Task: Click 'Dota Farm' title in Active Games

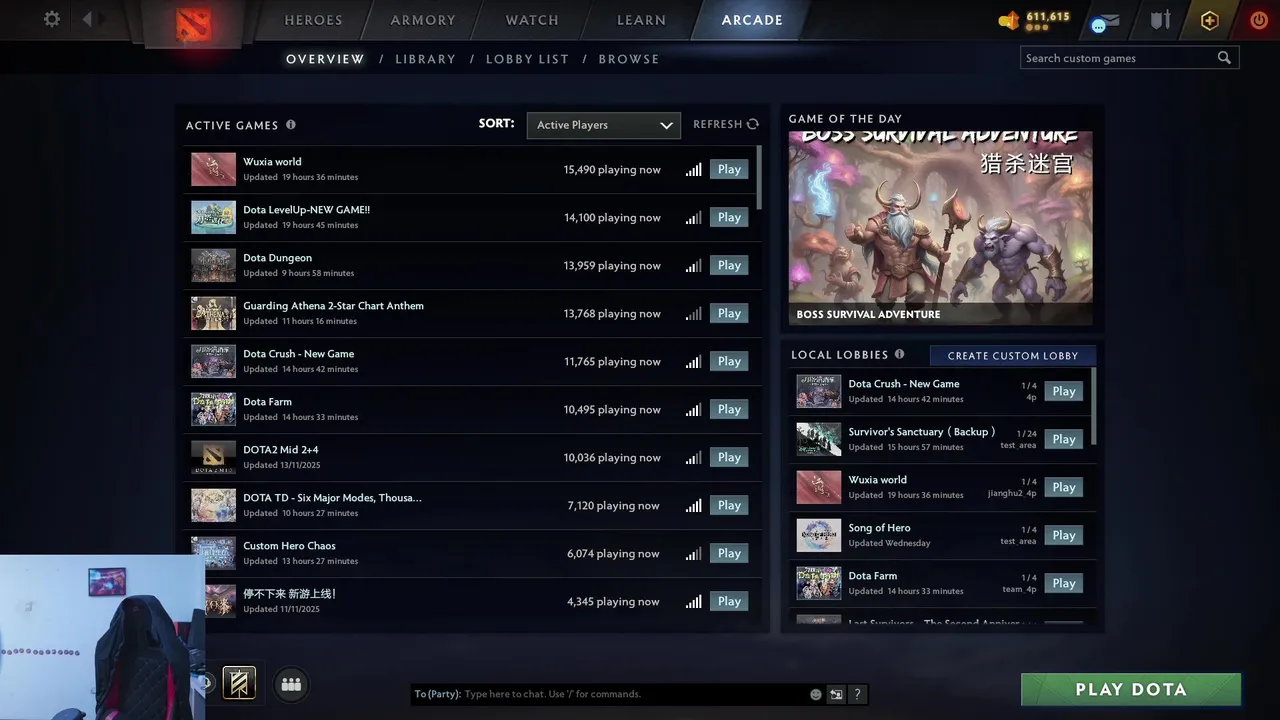Action: 267,402
